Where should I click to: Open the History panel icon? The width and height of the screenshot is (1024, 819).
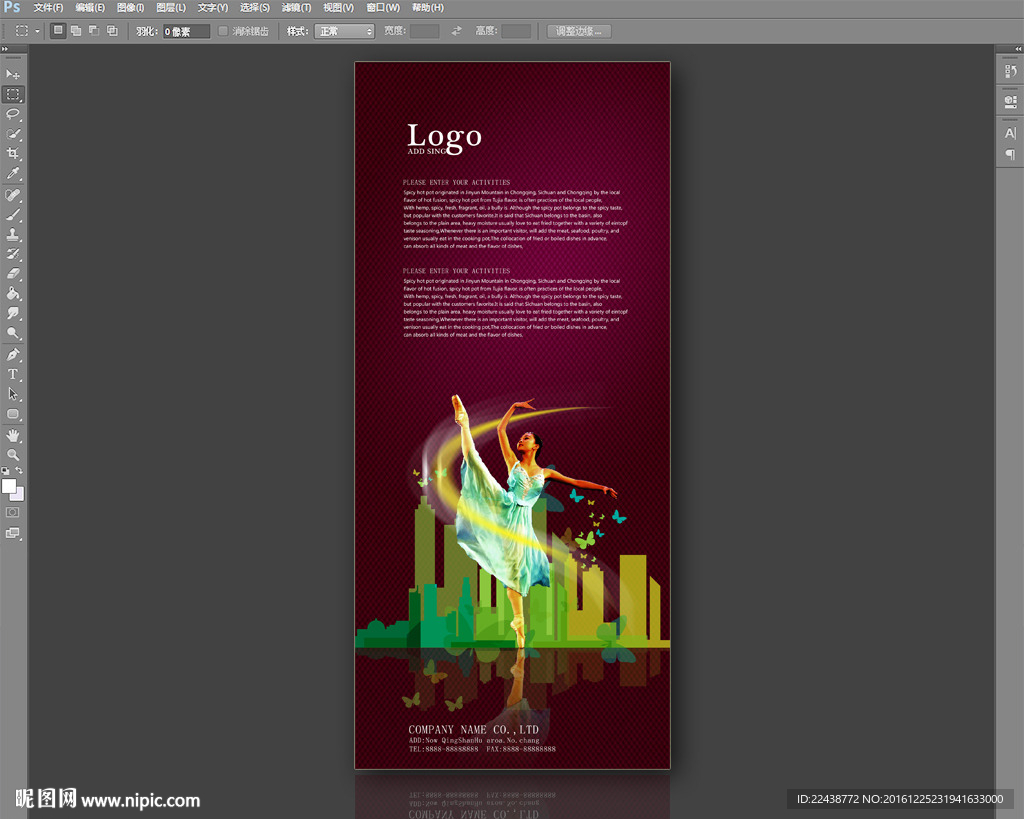pyautogui.click(x=1010, y=72)
